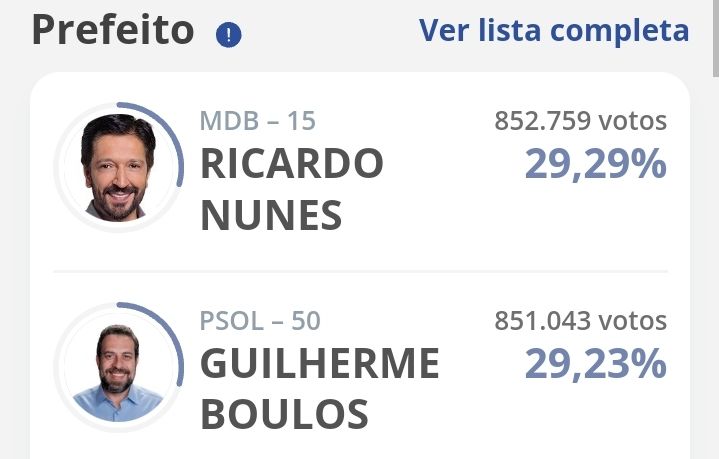The width and height of the screenshot is (719, 459).
Task: Select the GUILHERME first name text
Action: (319, 363)
